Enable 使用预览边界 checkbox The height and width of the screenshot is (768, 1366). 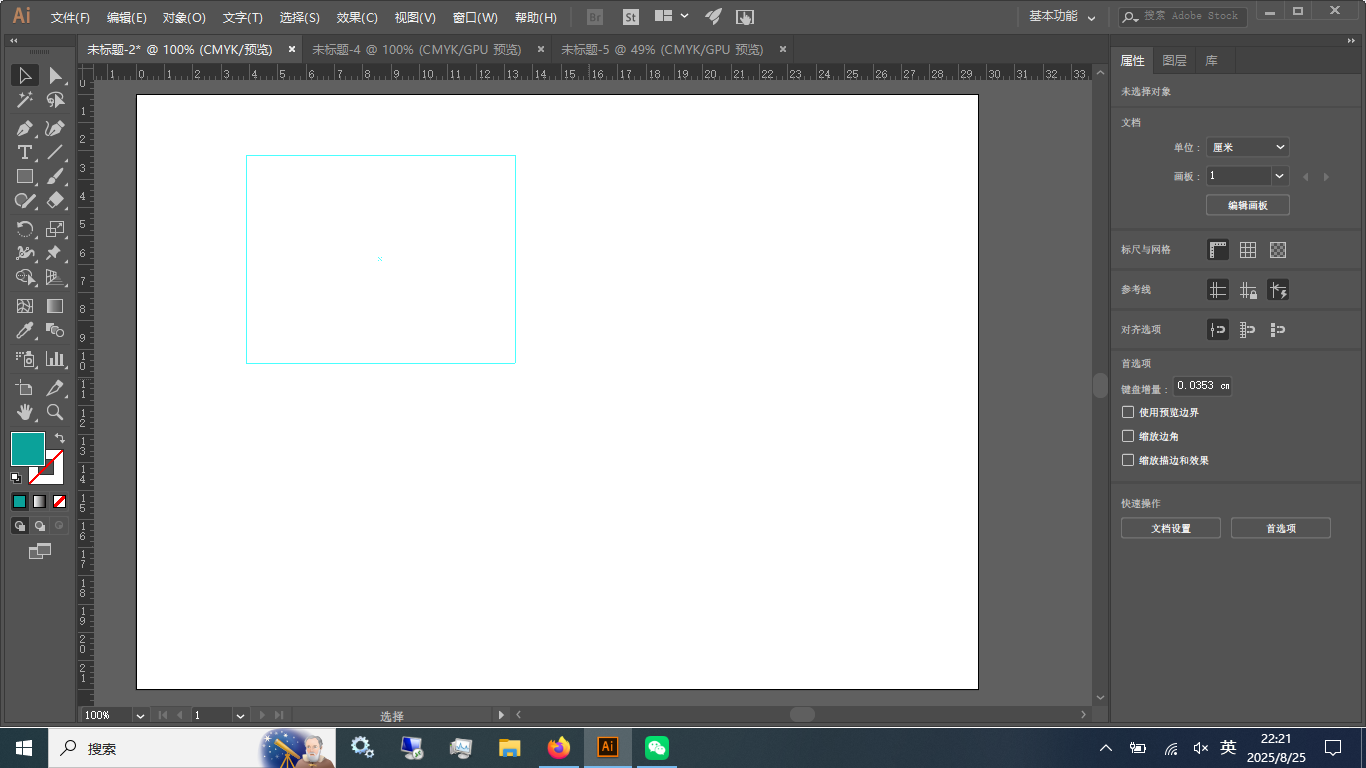[x=1128, y=412]
